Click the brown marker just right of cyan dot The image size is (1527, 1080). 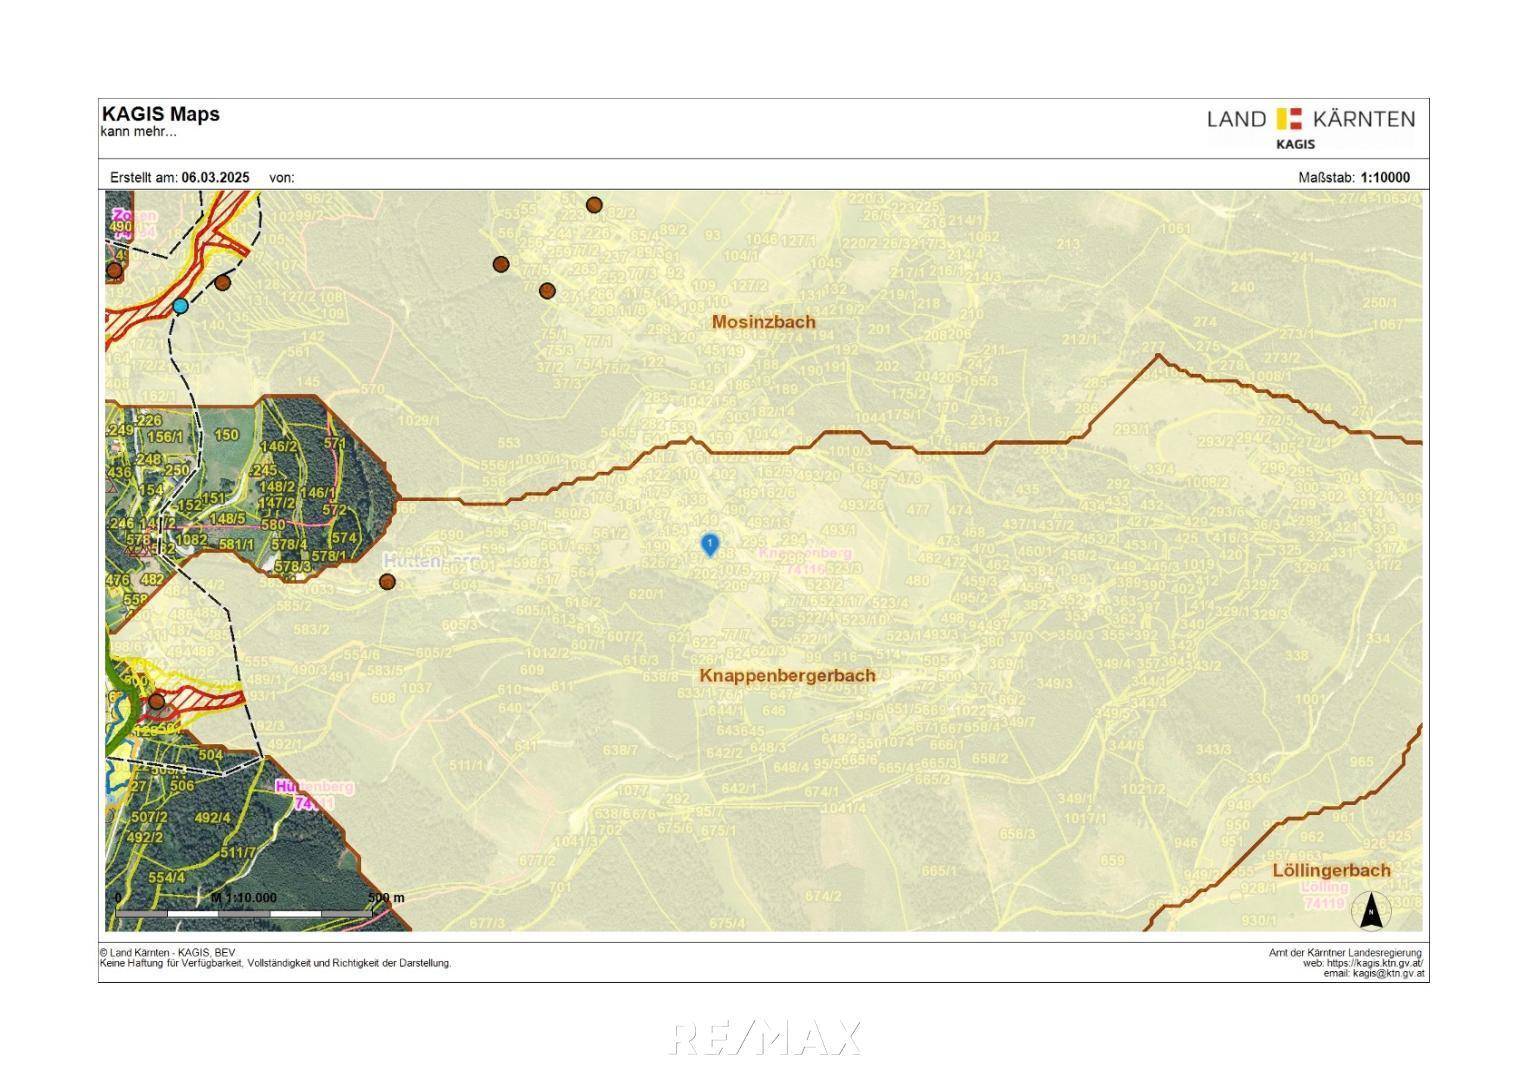[222, 283]
